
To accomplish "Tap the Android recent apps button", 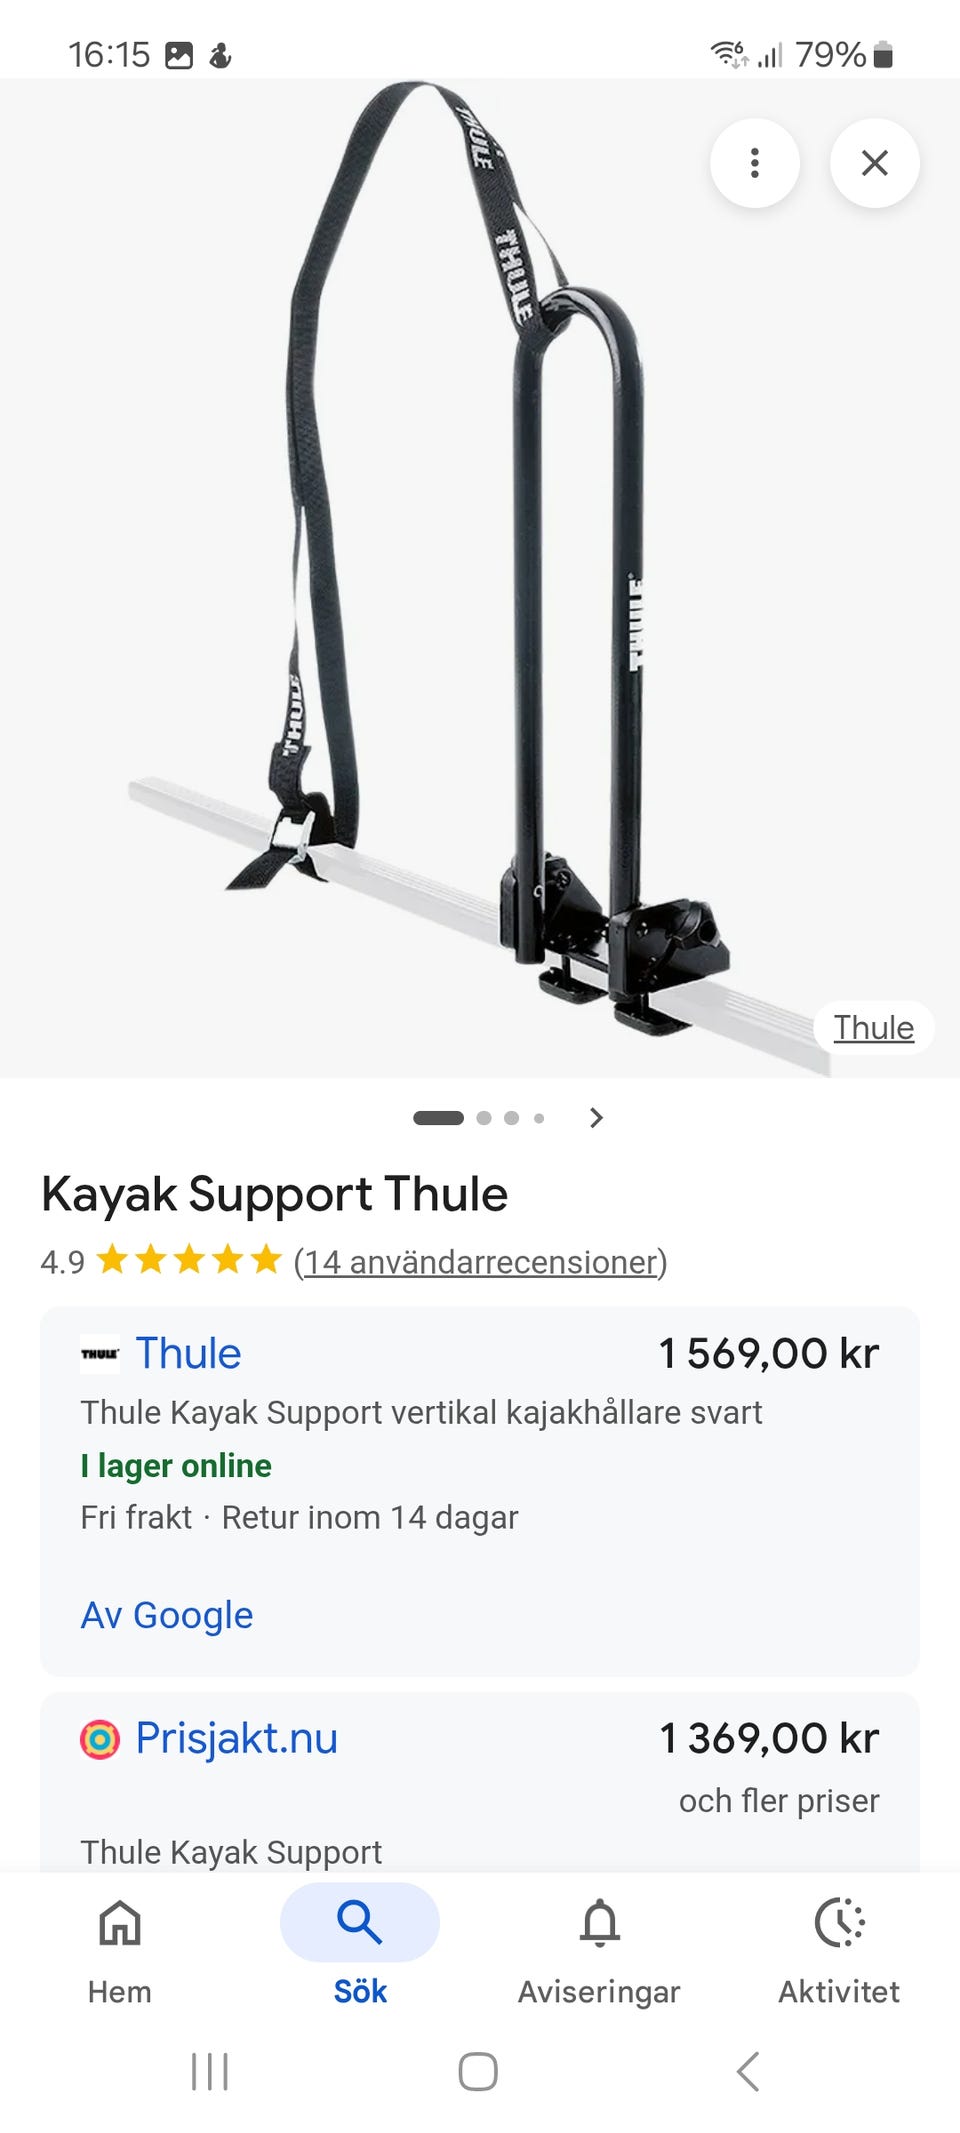I will [x=210, y=2071].
